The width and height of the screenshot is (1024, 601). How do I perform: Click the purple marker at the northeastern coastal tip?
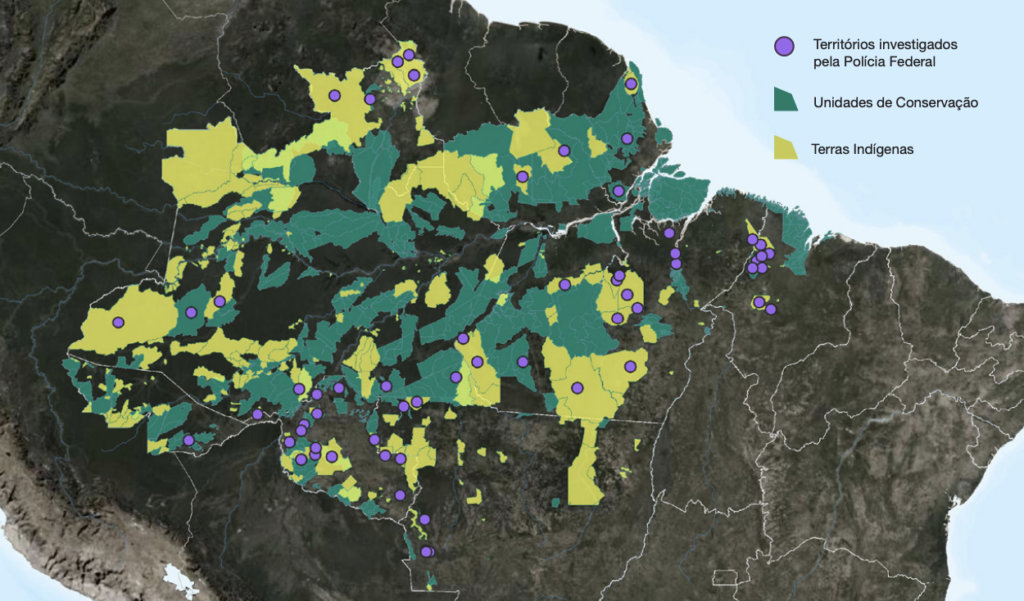click(x=631, y=84)
